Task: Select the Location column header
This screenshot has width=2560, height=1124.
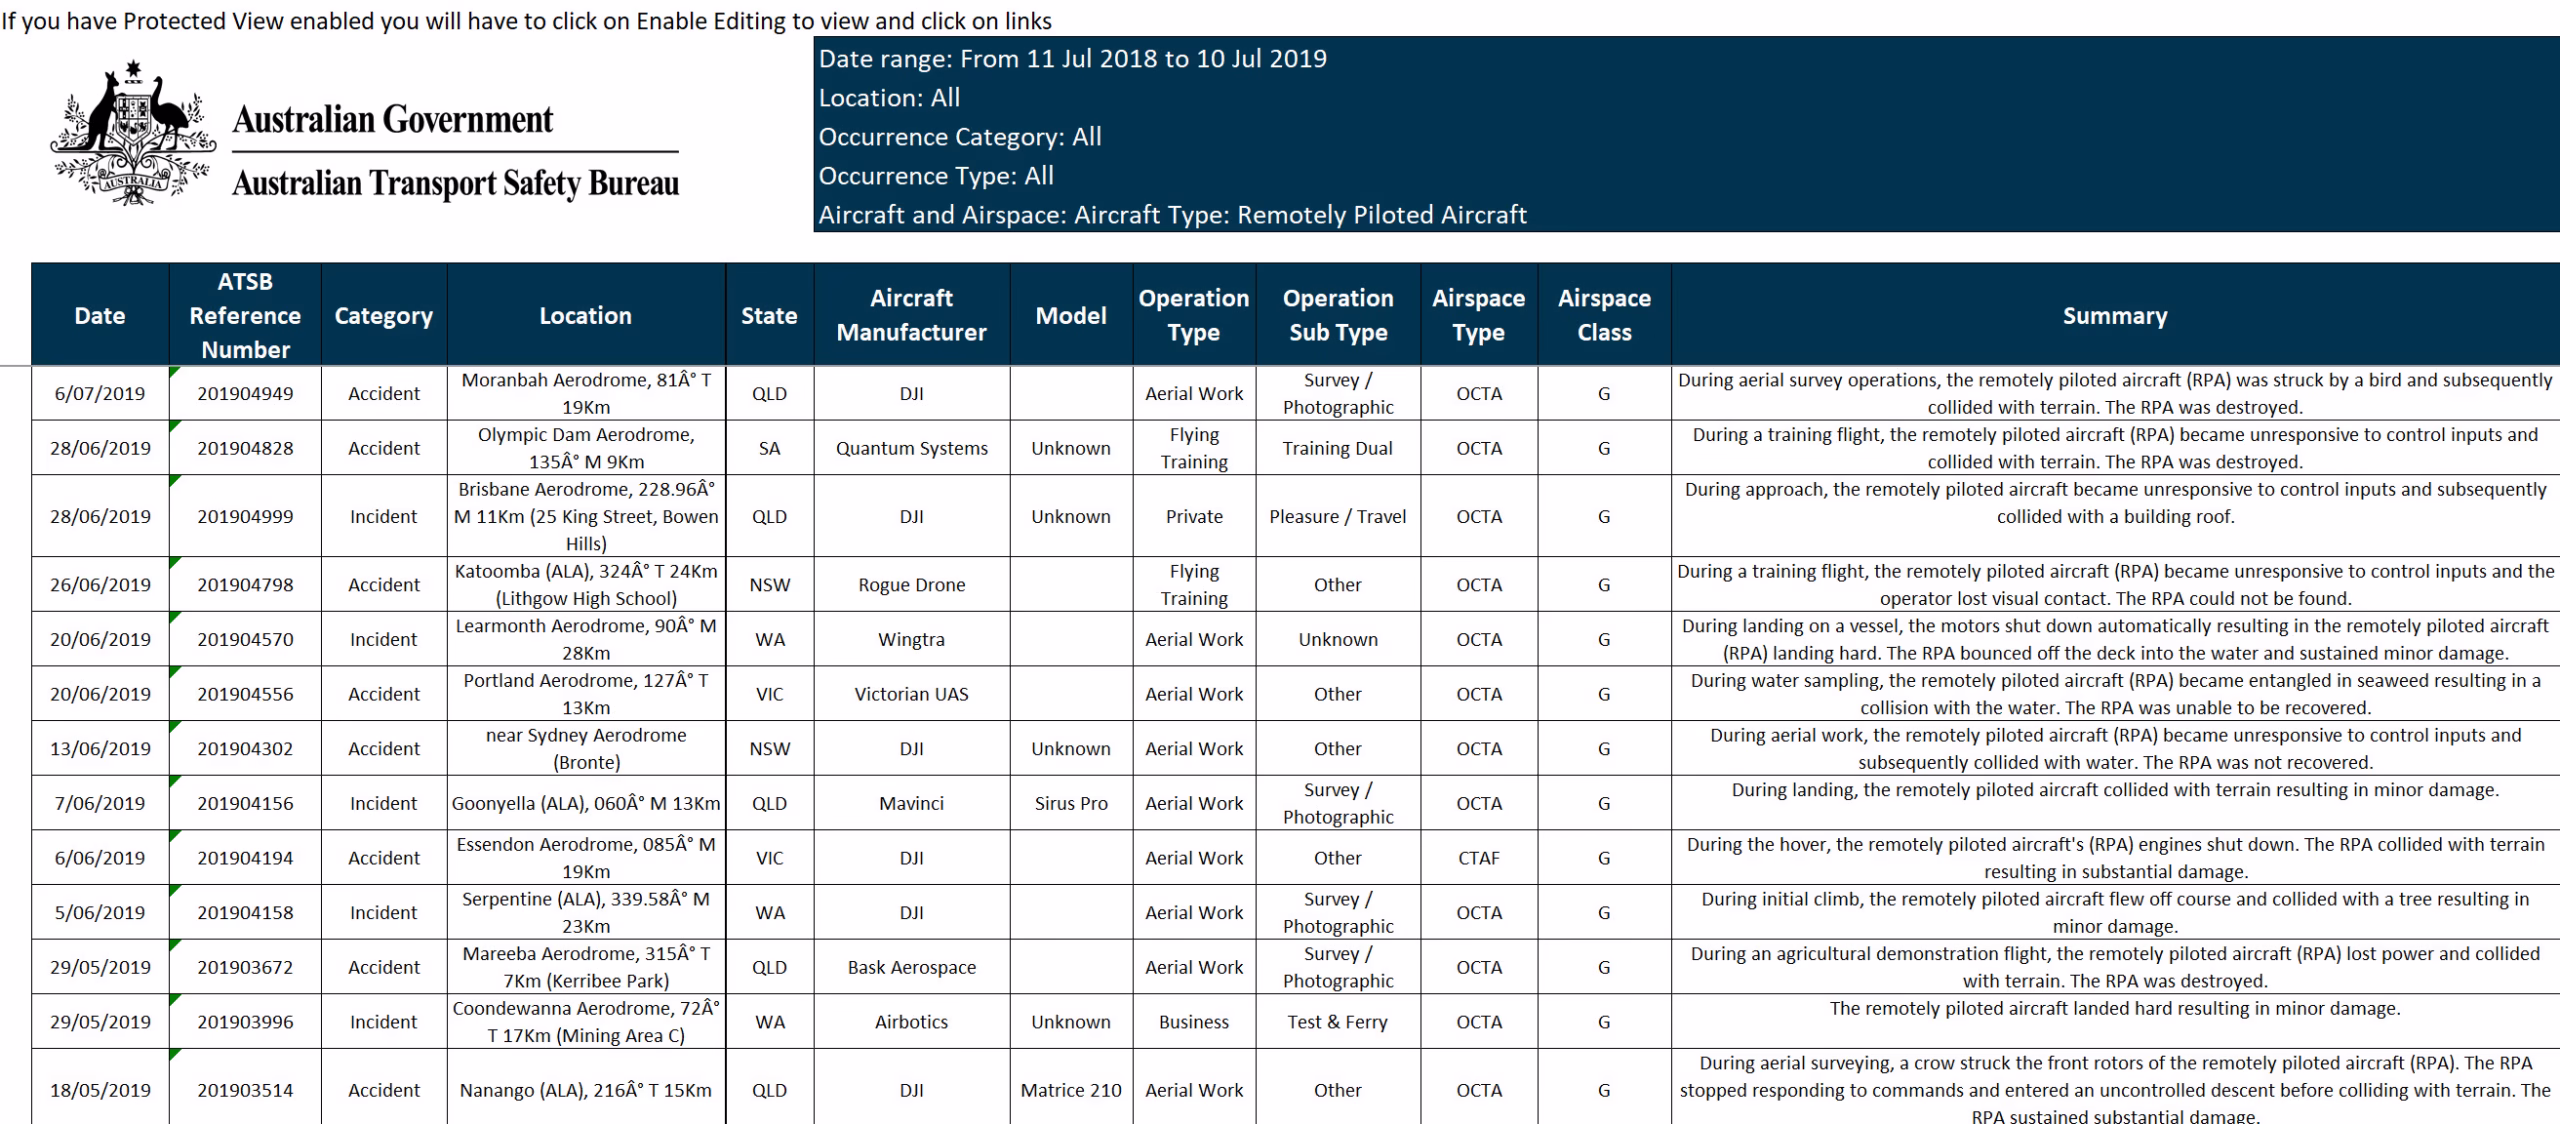Action: 586,315
